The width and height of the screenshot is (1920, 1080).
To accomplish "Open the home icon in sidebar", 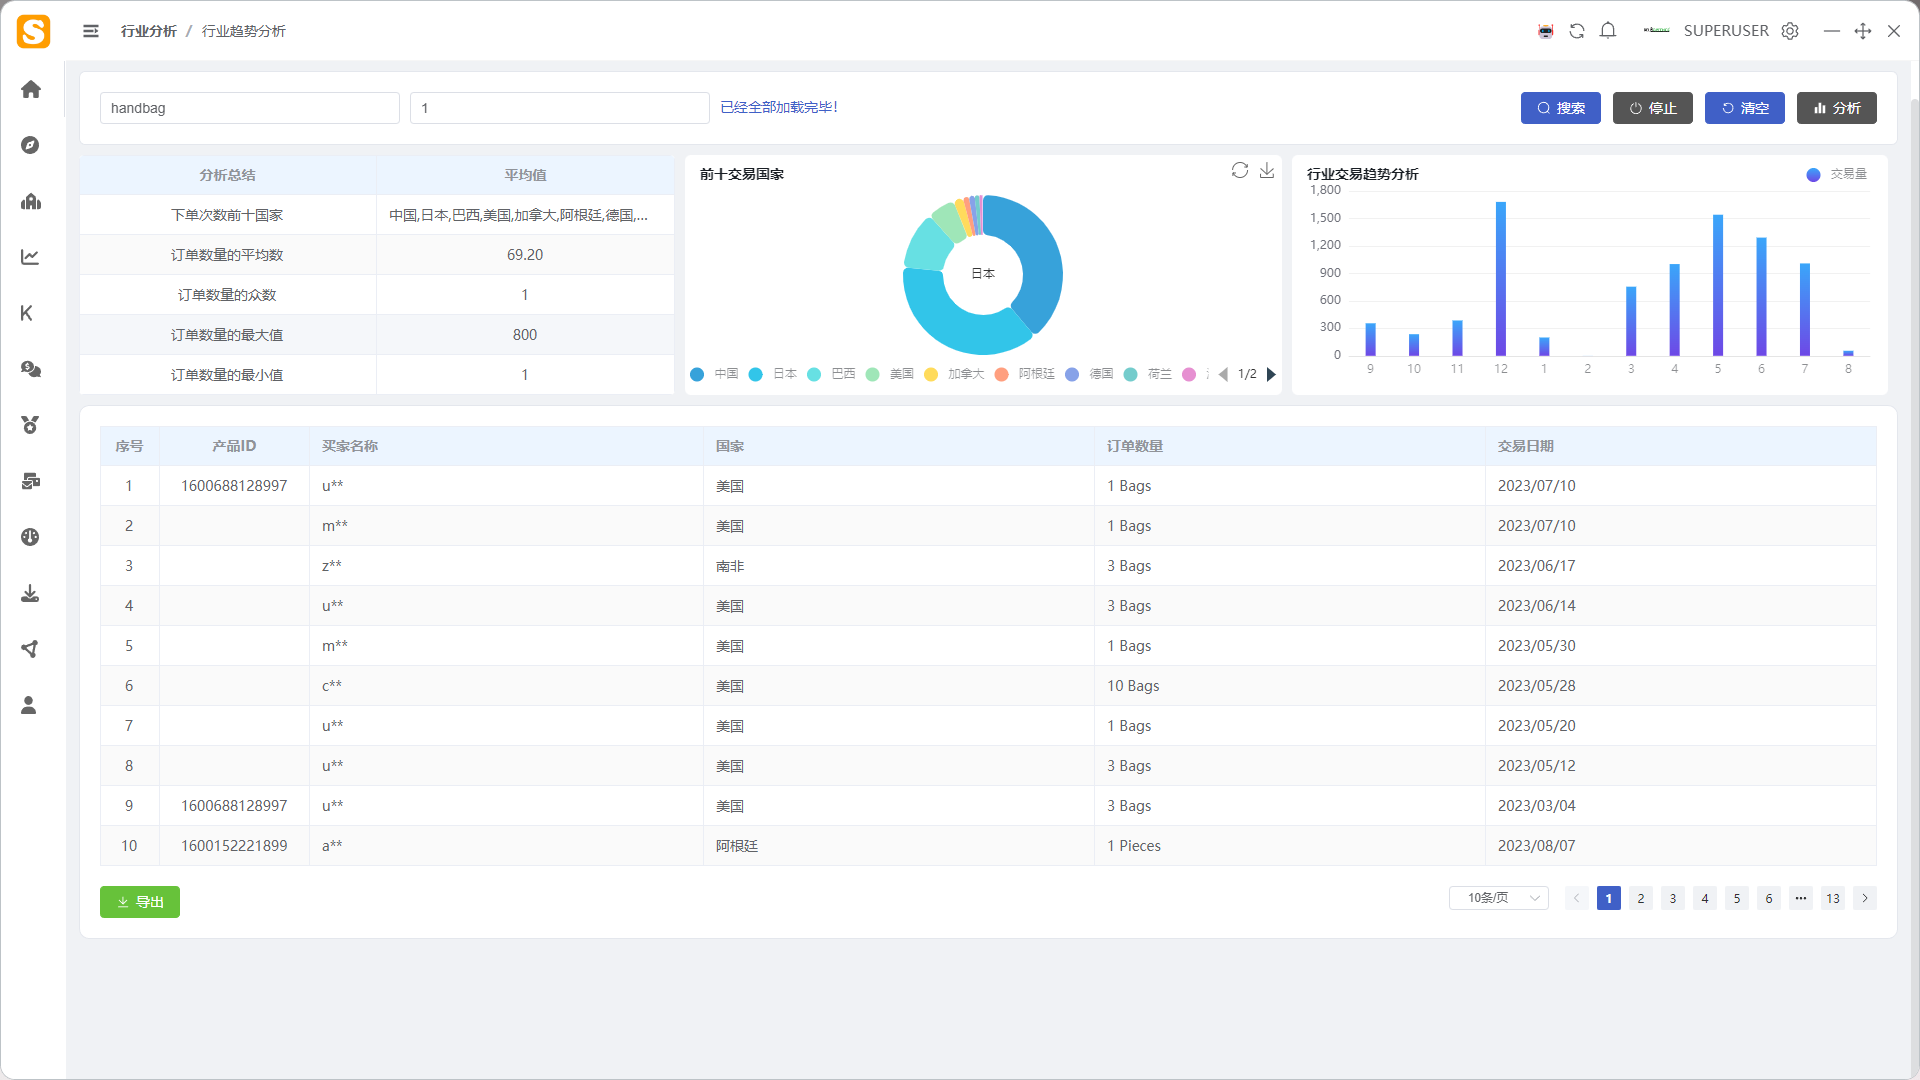I will tap(31, 90).
